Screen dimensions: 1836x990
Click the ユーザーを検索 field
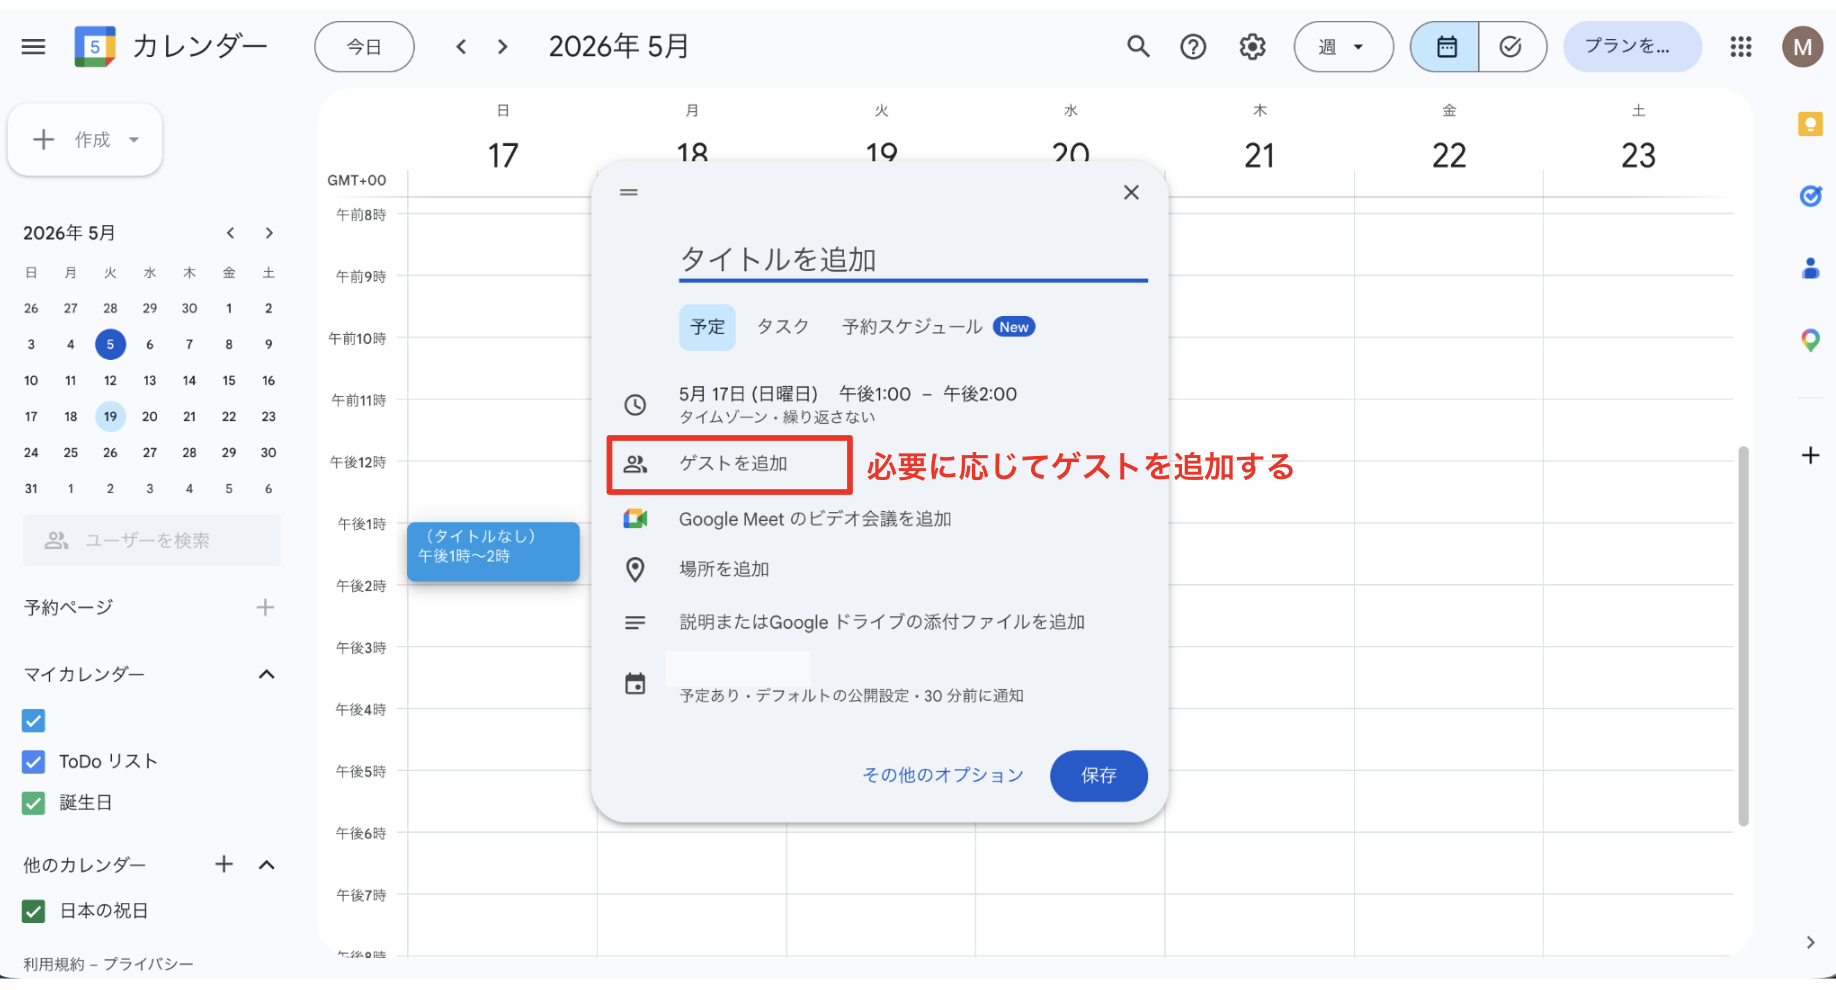152,540
